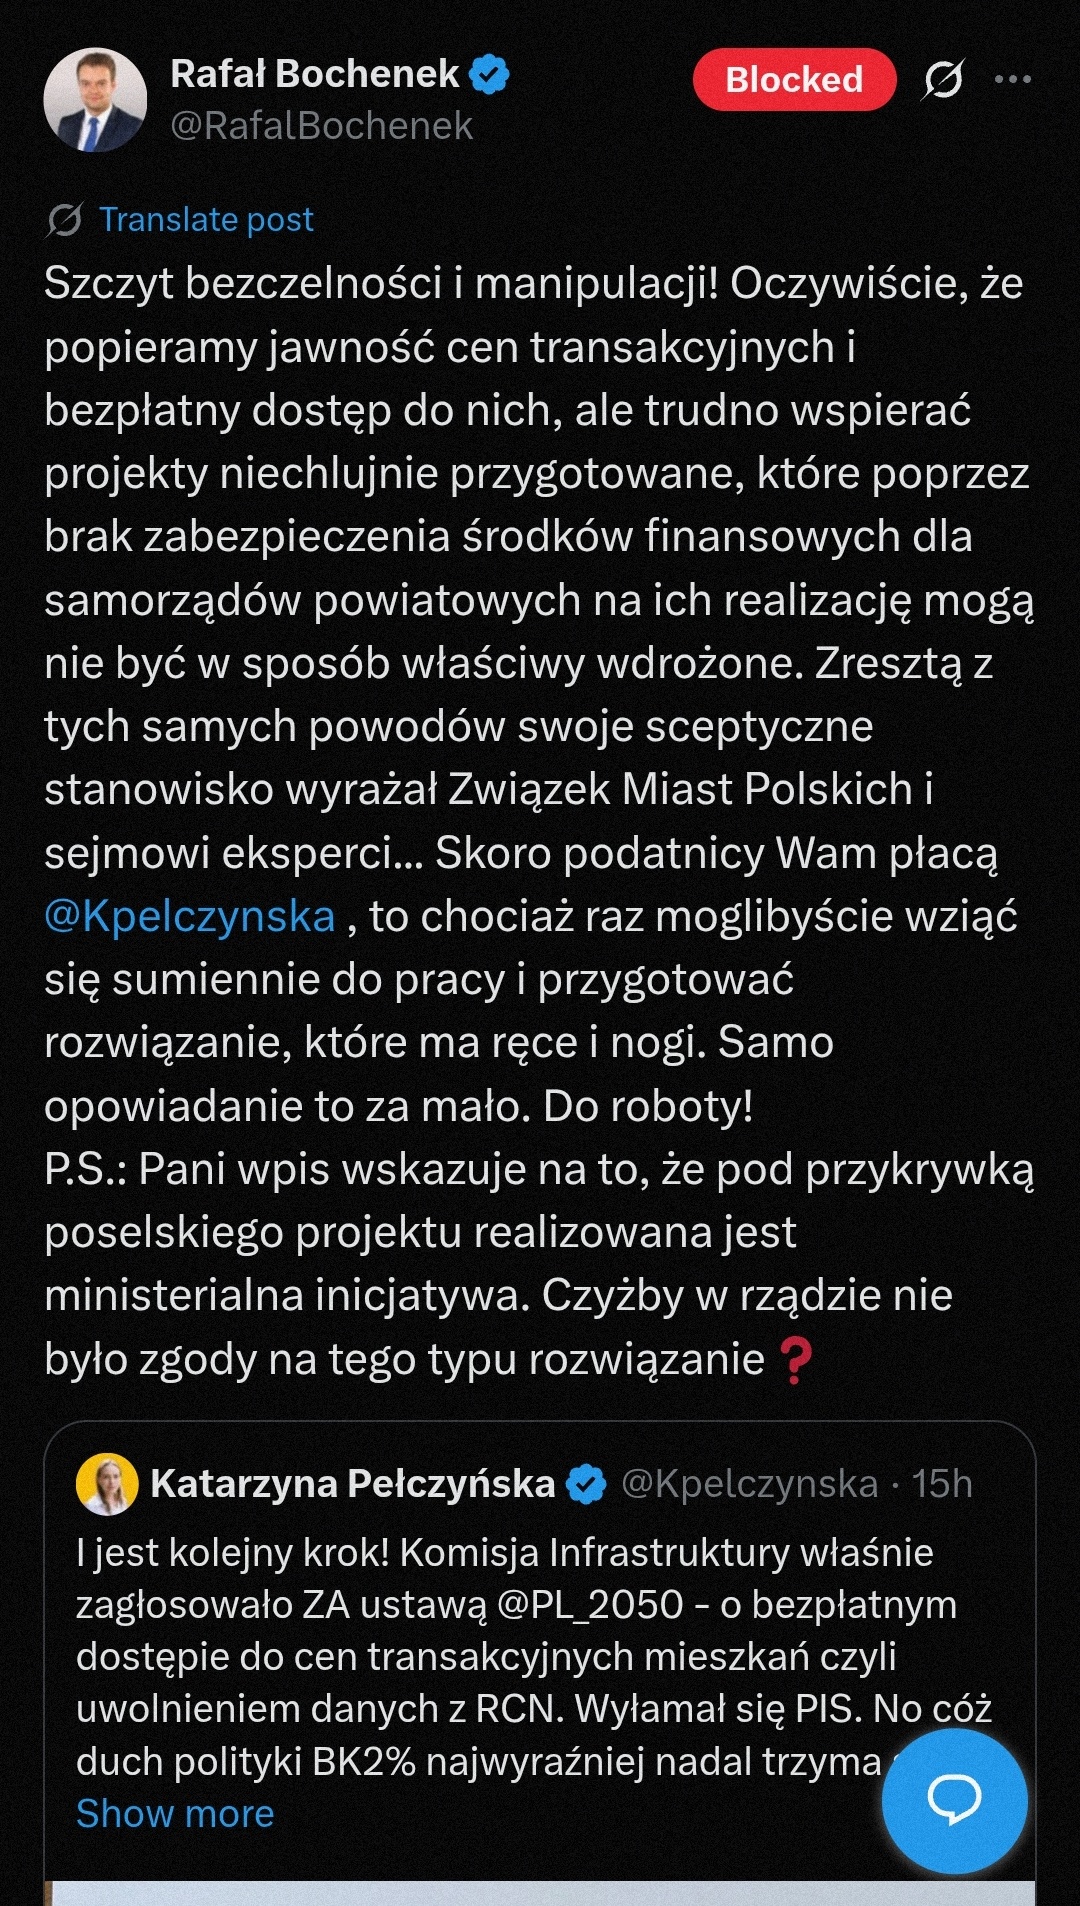Unblock the user via the Blocked button
The height and width of the screenshot is (1906, 1080).
click(x=794, y=79)
